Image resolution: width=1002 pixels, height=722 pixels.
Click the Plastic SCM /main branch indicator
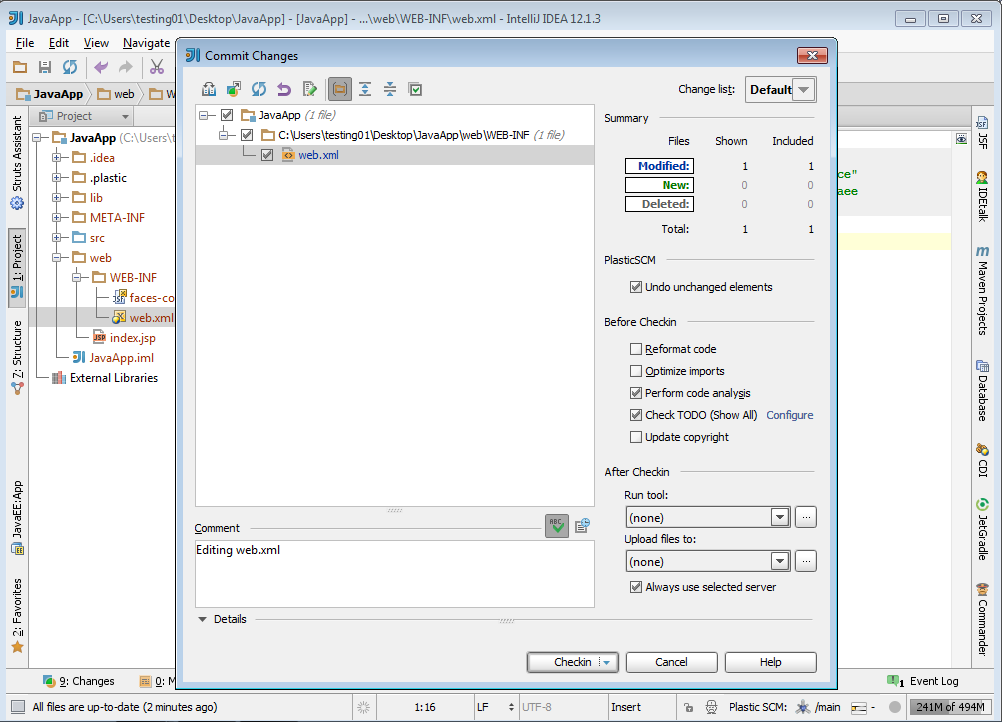(817, 707)
